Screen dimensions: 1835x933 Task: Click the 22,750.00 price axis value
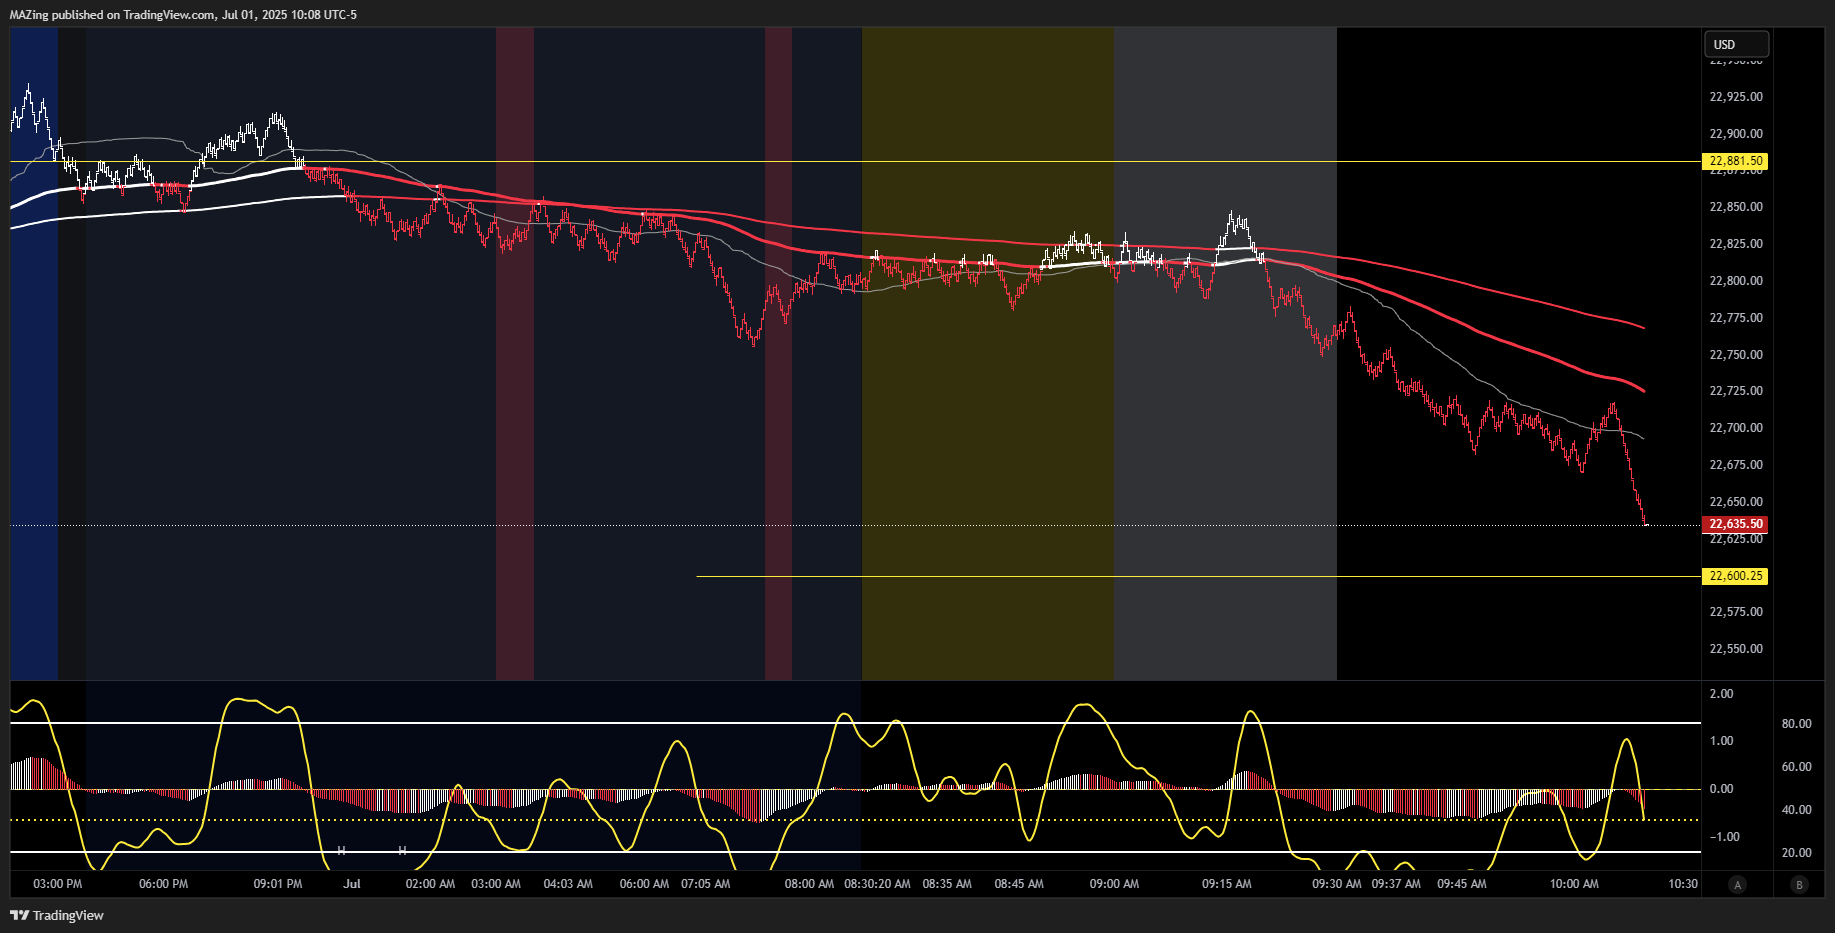click(x=1736, y=355)
